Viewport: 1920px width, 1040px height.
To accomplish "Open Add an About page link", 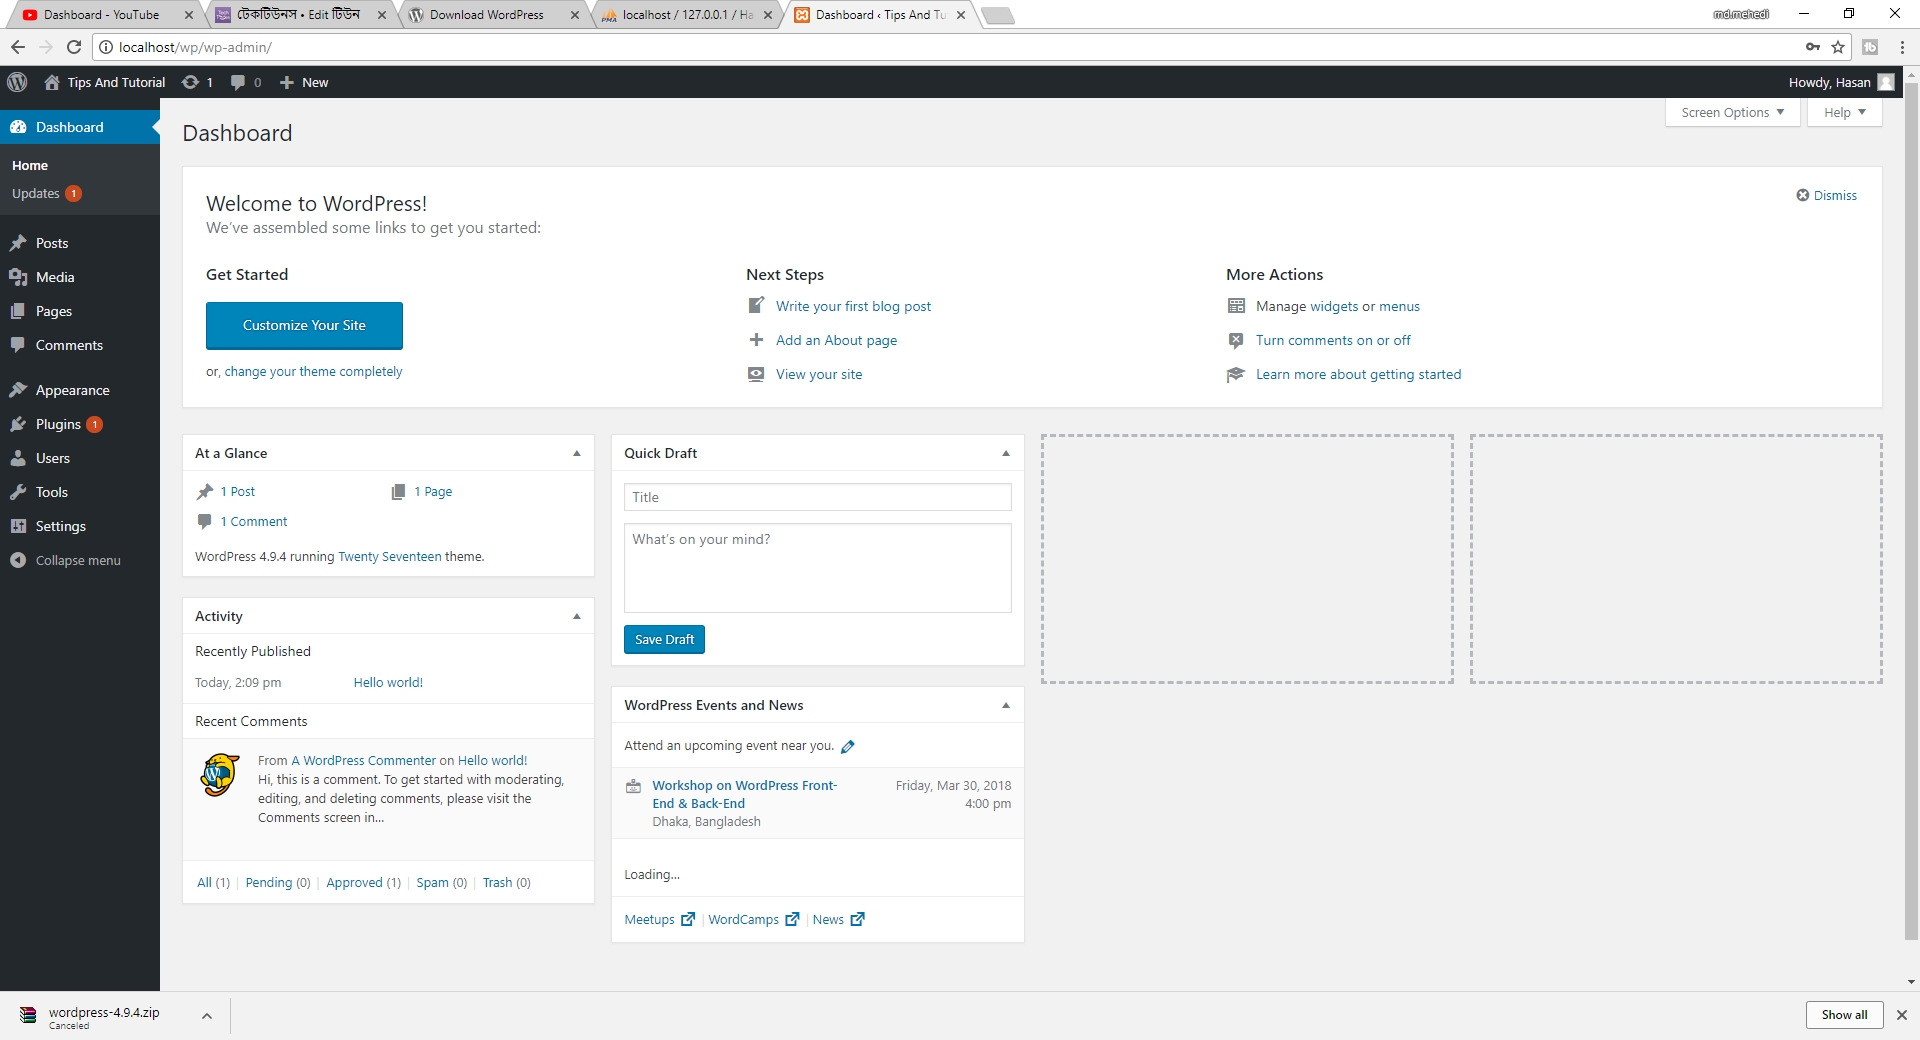I will (836, 340).
